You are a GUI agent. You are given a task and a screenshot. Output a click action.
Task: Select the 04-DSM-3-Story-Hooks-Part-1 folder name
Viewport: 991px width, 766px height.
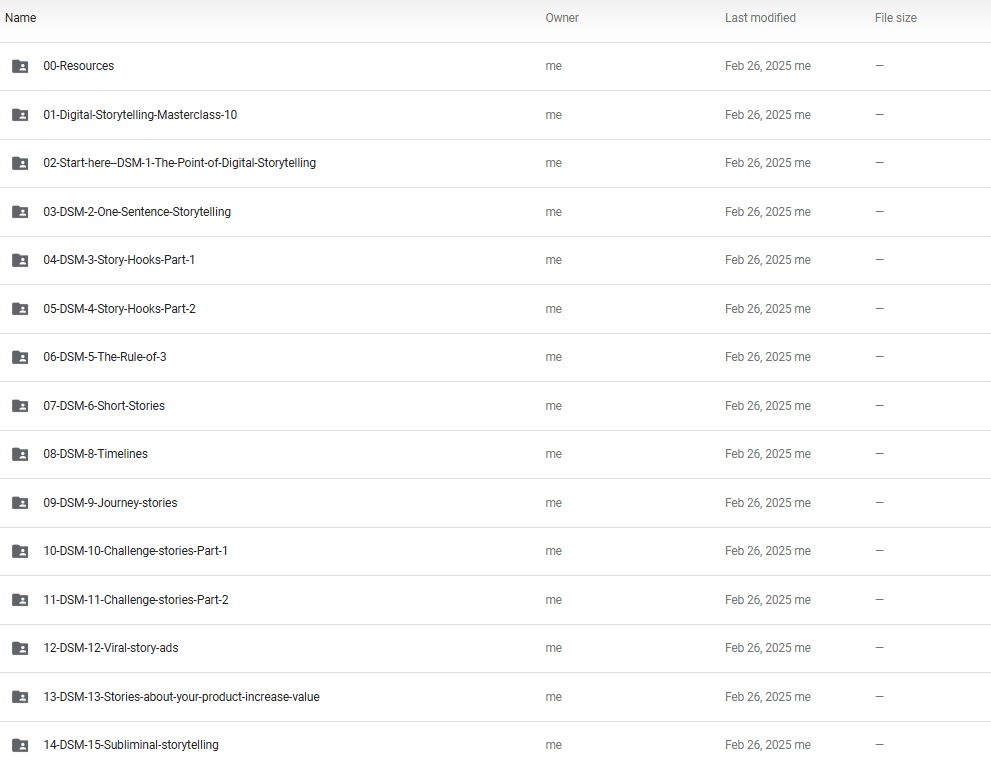tap(119, 260)
